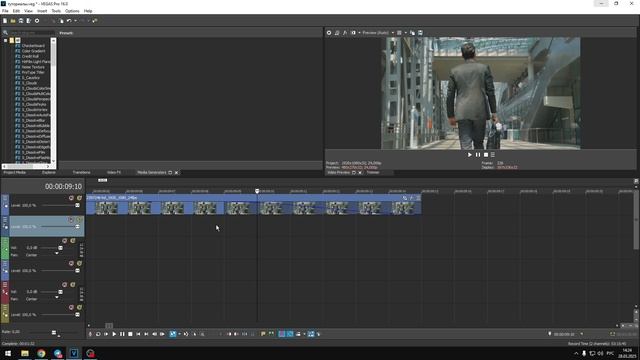The image size is (640, 360).
Task: Click the Paste icon in main toolbar
Action: (x=61, y=21)
